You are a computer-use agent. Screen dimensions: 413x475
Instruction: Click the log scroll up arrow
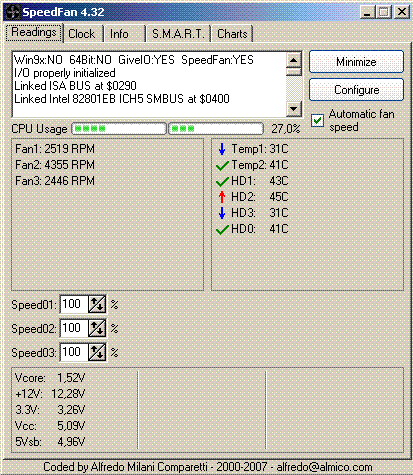click(x=294, y=60)
